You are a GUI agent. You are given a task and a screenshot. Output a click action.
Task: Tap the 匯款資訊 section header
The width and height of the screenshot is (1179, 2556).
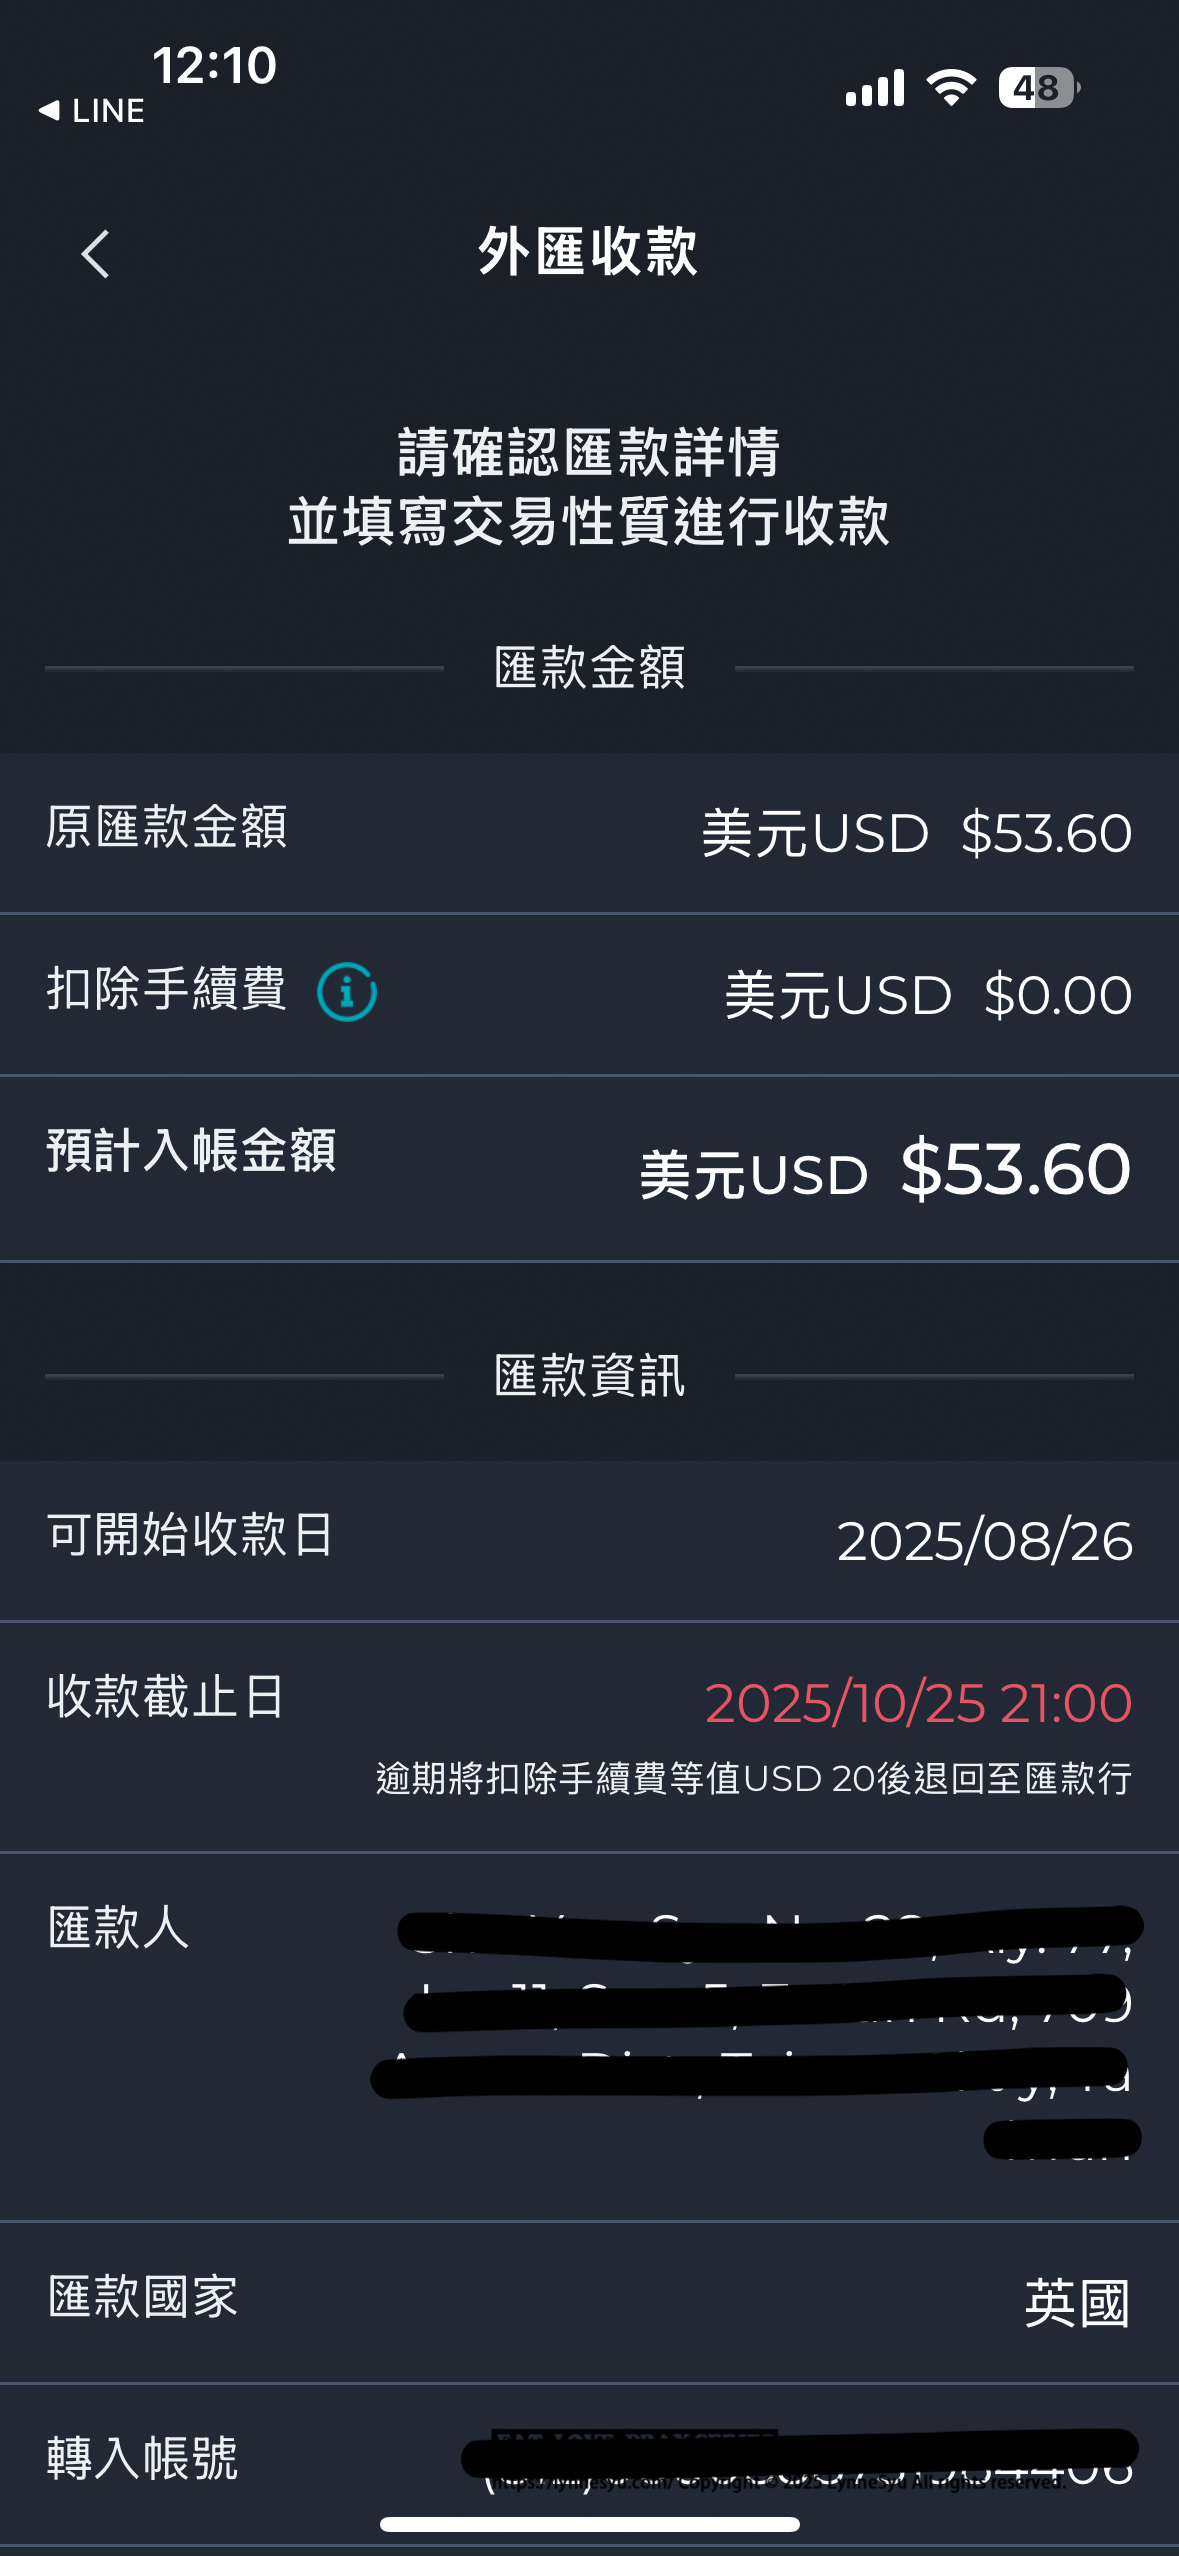pyautogui.click(x=589, y=1376)
